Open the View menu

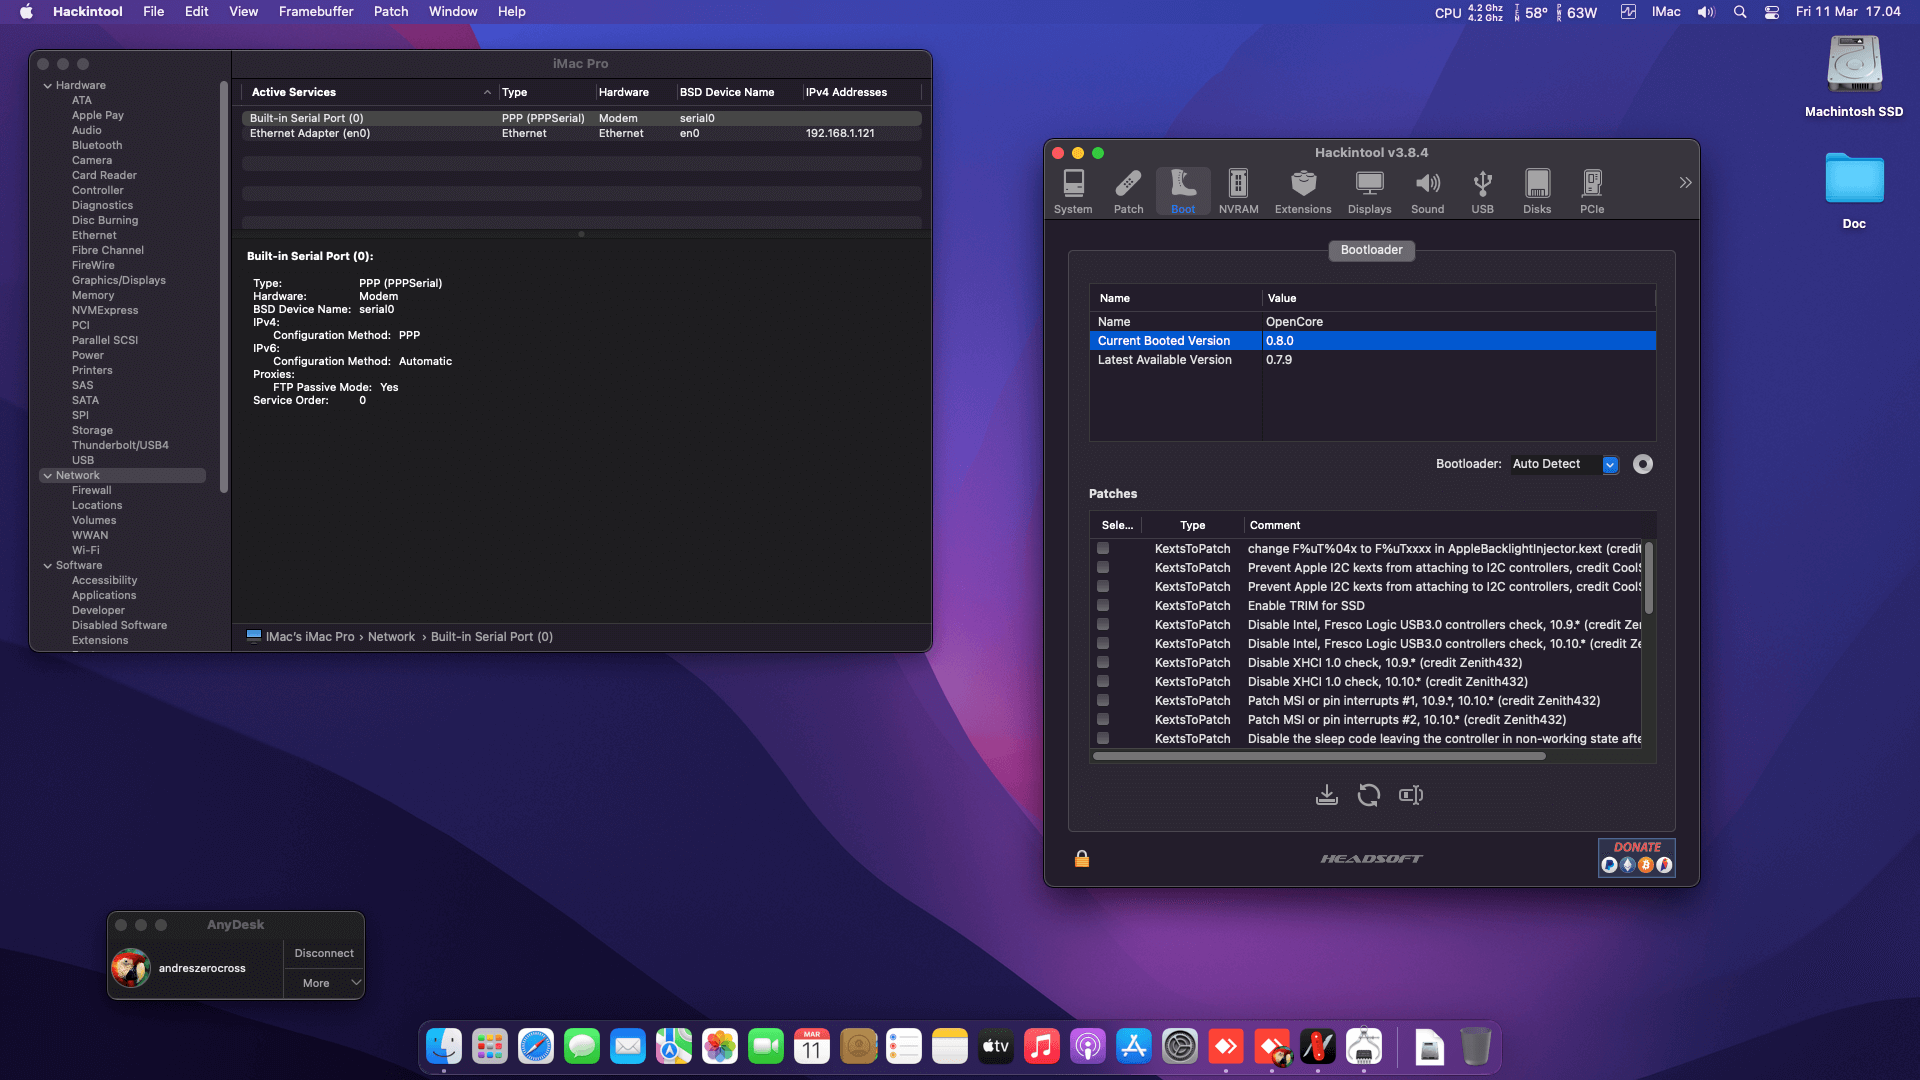244,12
